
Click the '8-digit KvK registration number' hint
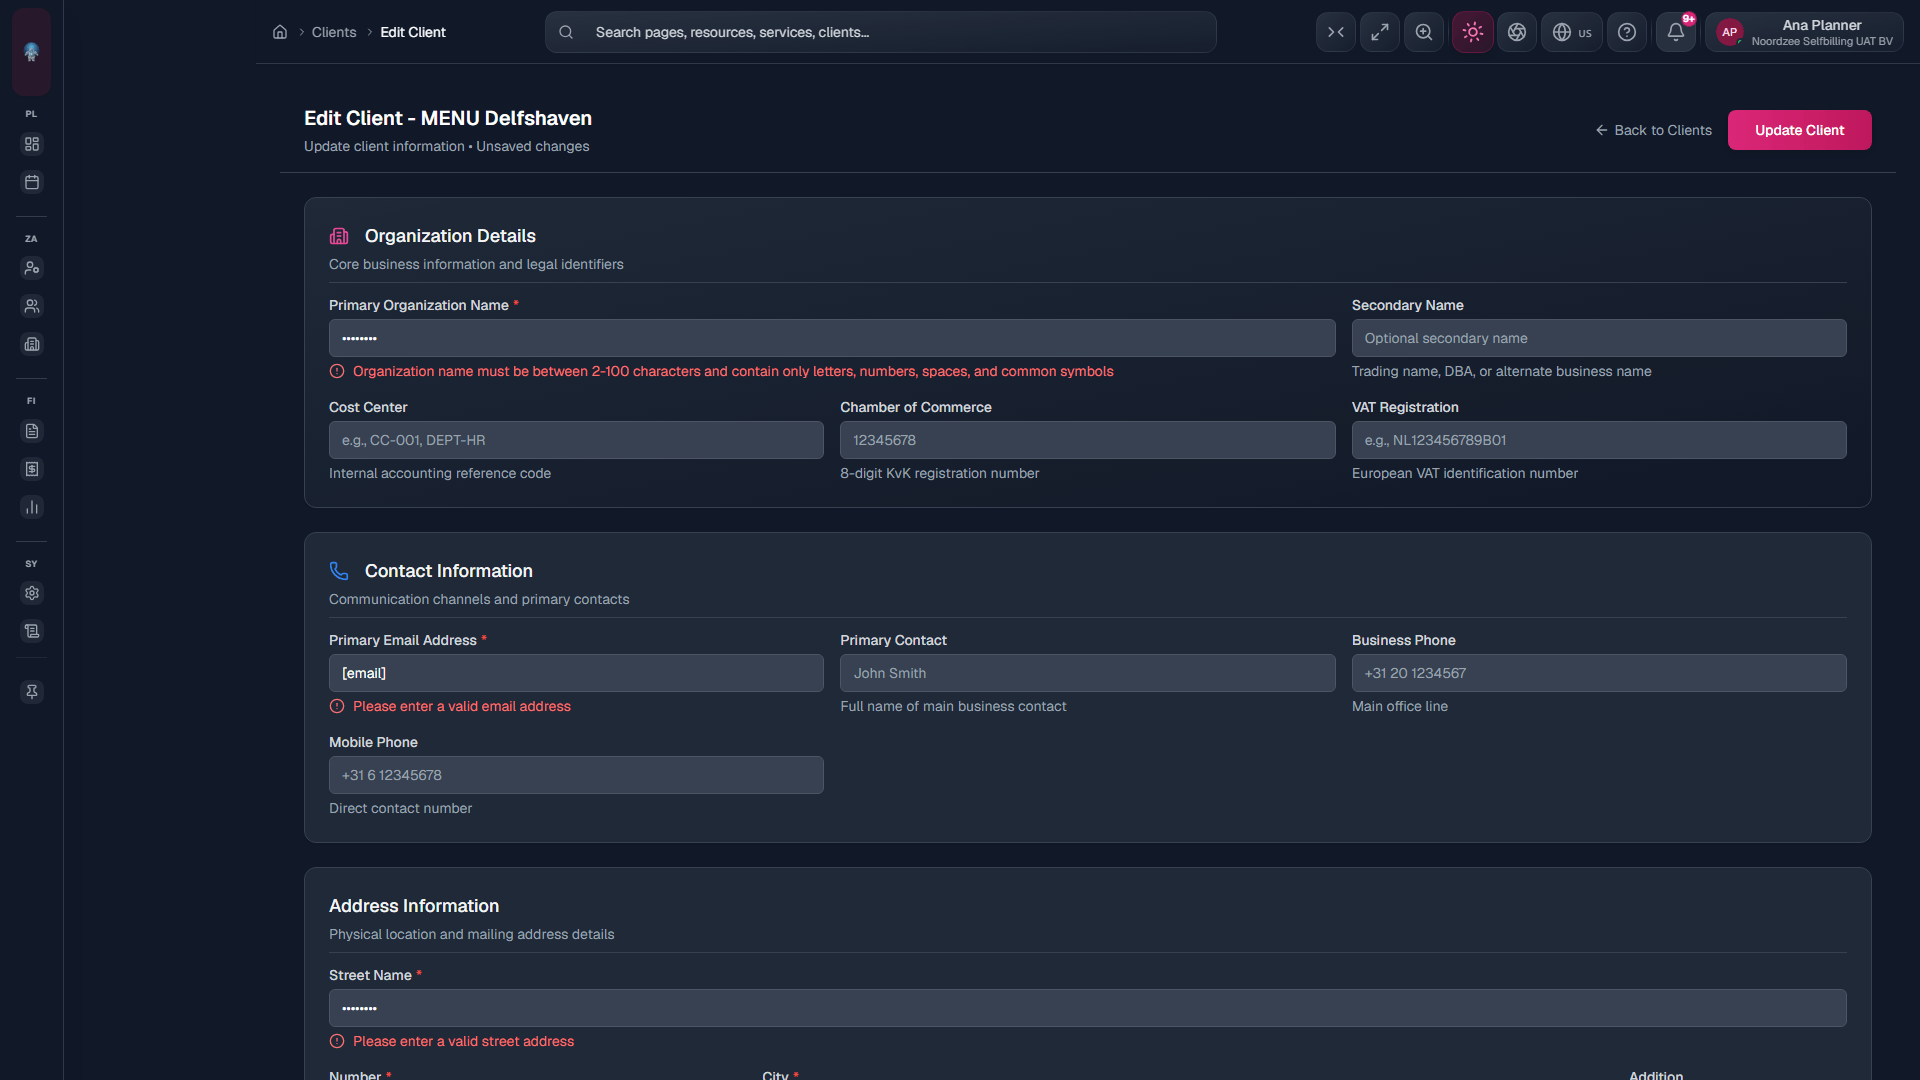[939, 473]
